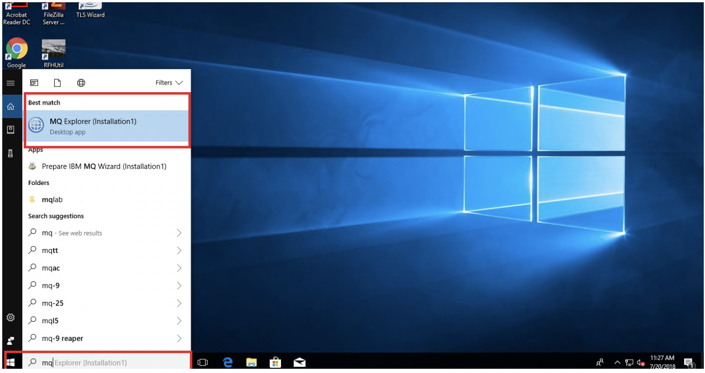Expand arrow next to mqtt suggestion
This screenshot has width=705, height=373.
(179, 250)
